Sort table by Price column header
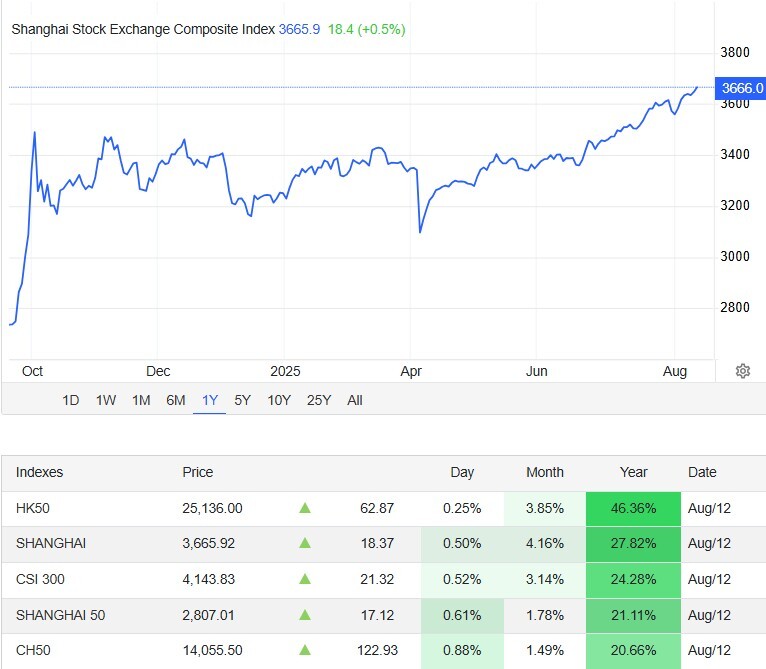Screen dimensions: 766x669 (198, 472)
